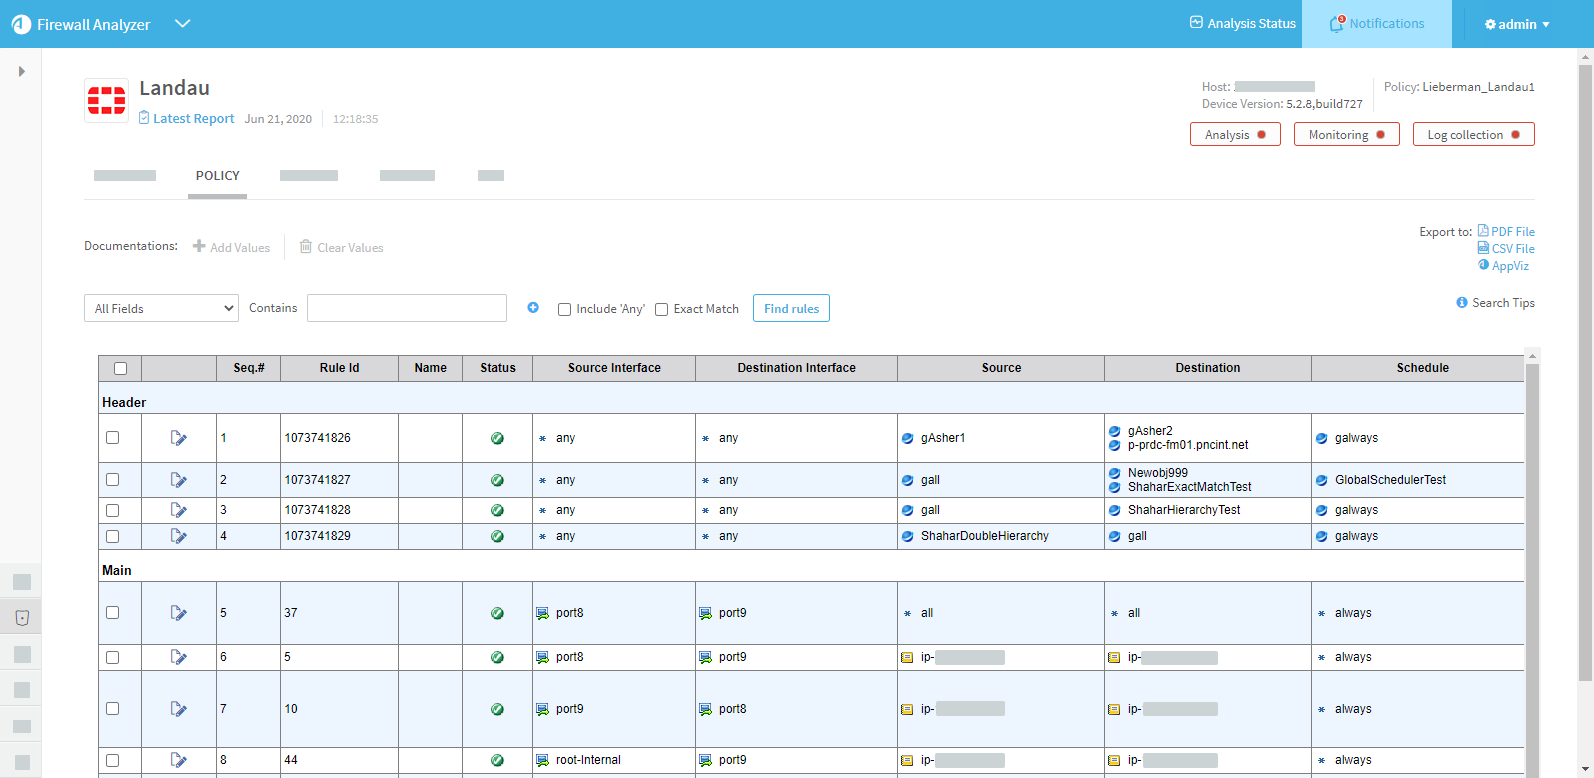1594x778 pixels.
Task: Toggle the Exact Match checkbox
Action: 662,309
